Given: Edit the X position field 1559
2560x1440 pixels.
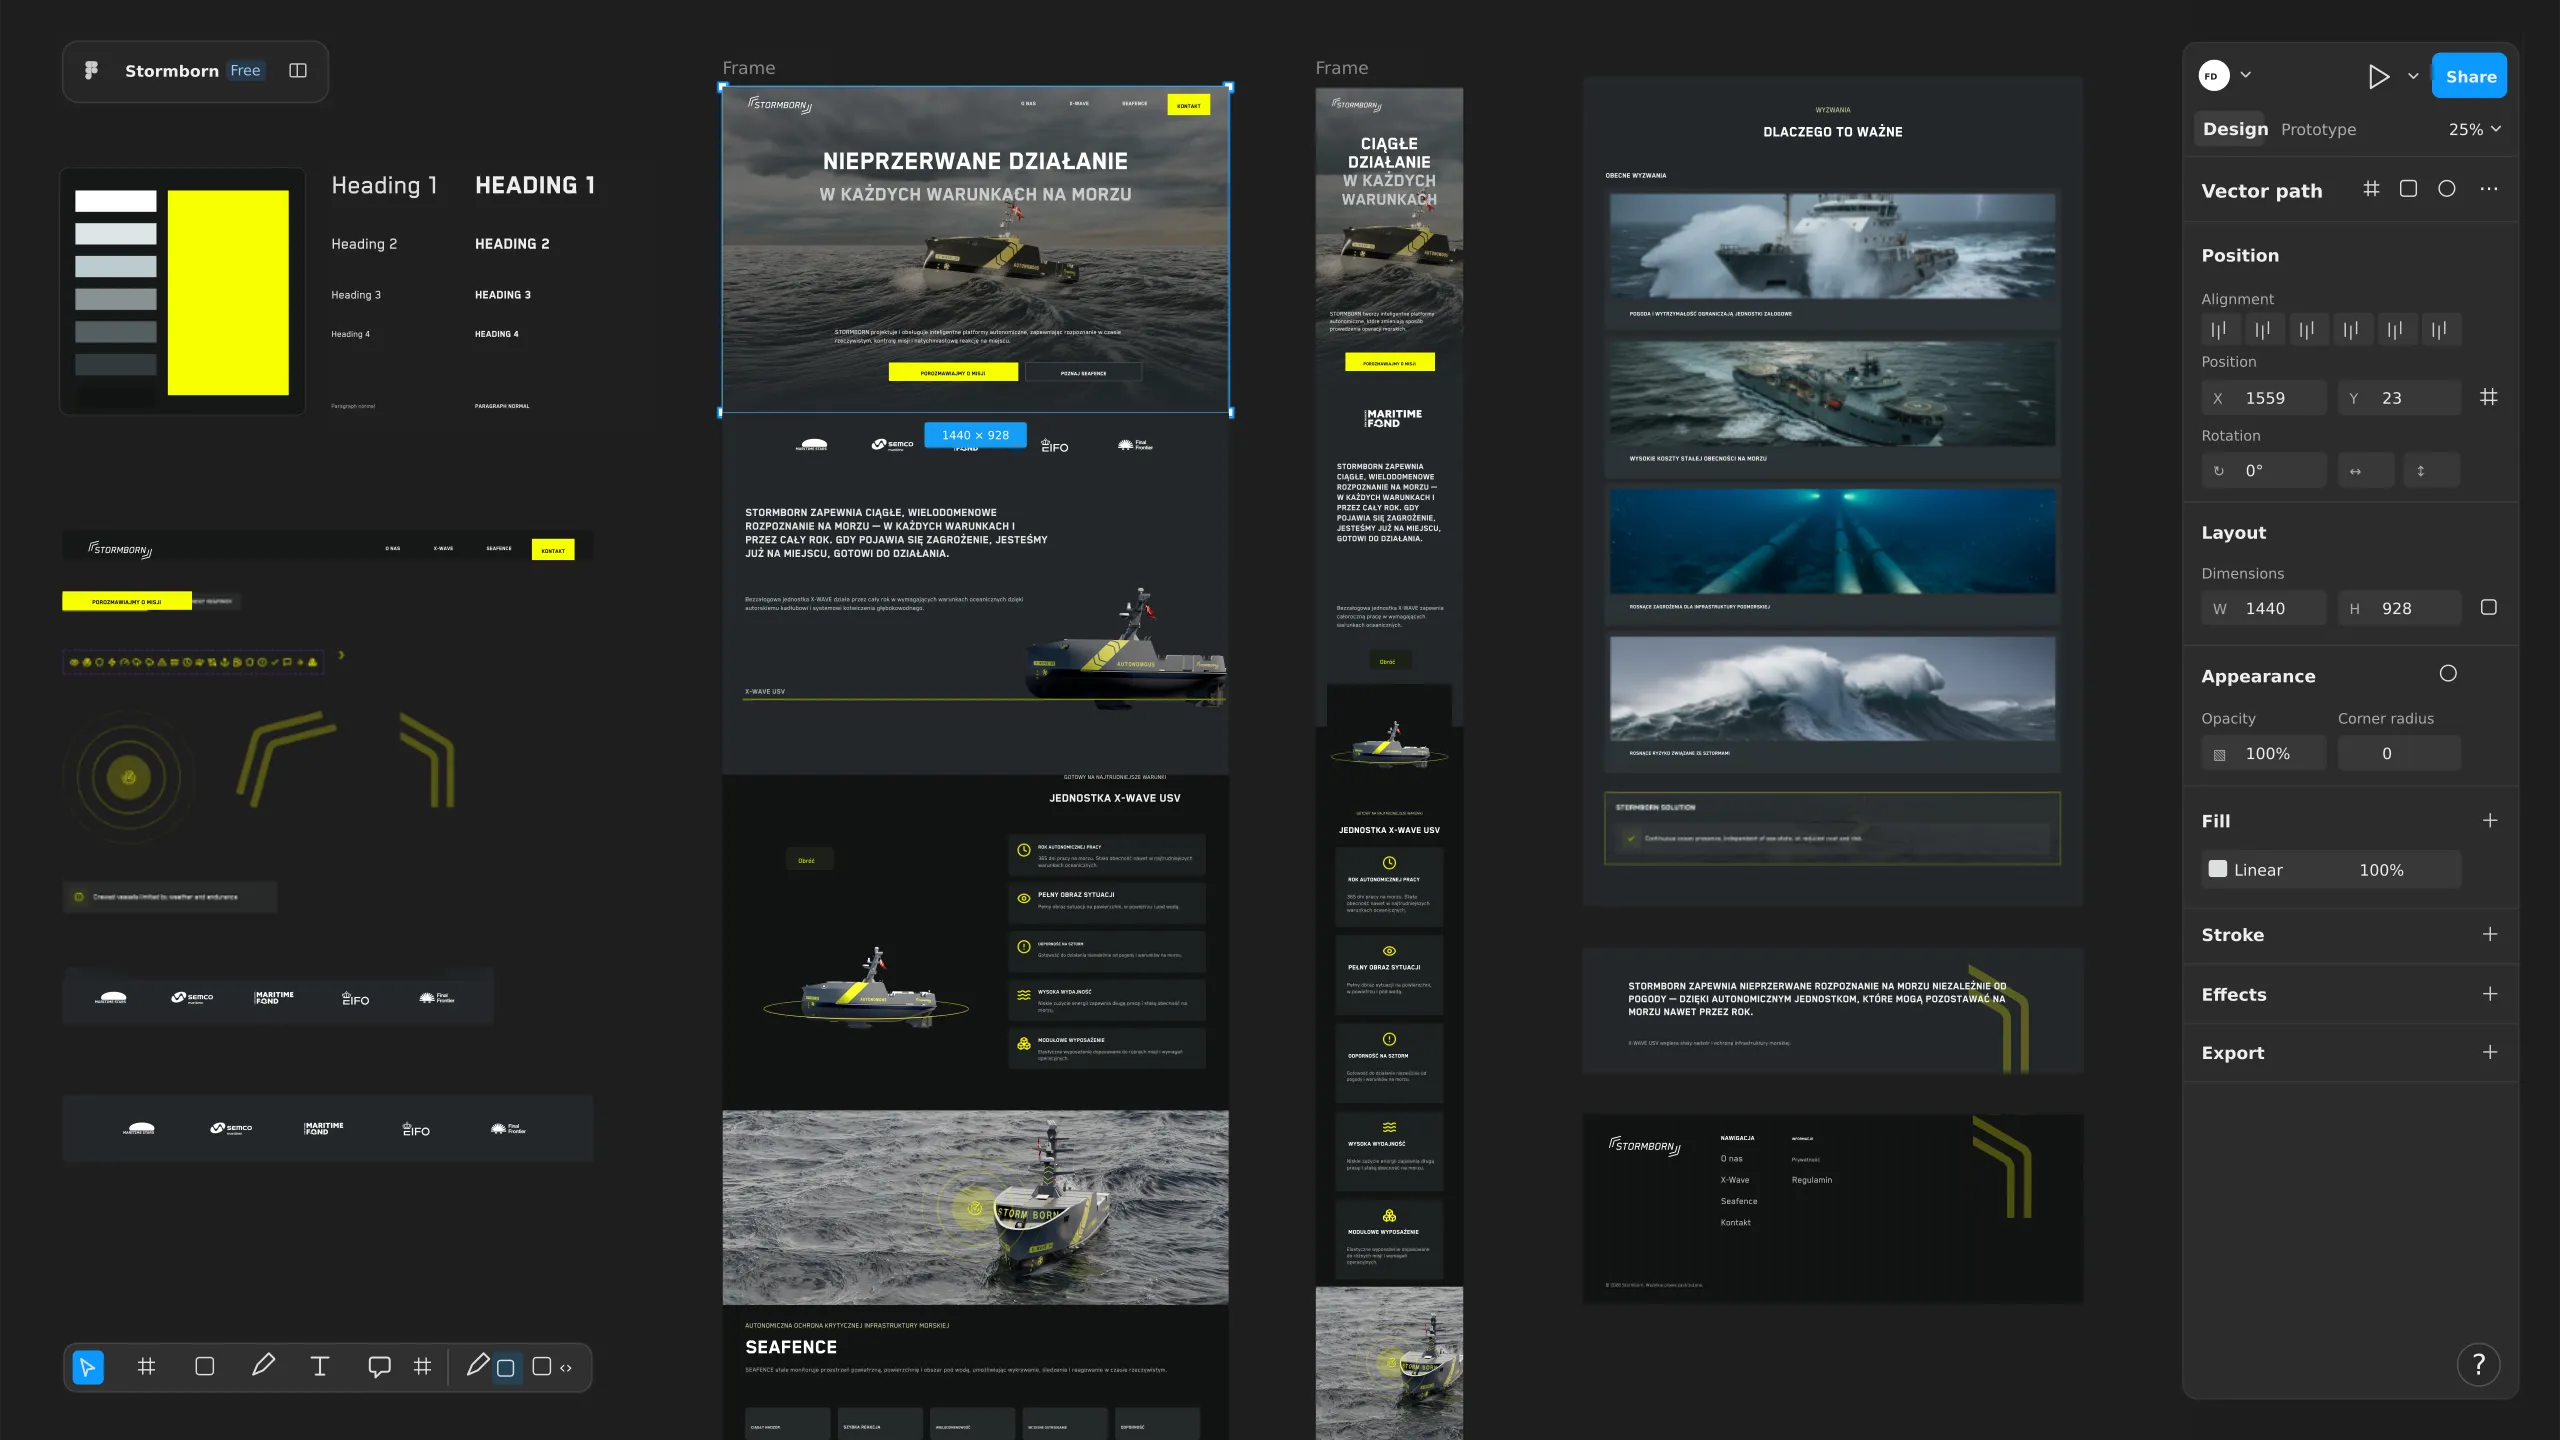Looking at the screenshot, I should click(x=2264, y=397).
